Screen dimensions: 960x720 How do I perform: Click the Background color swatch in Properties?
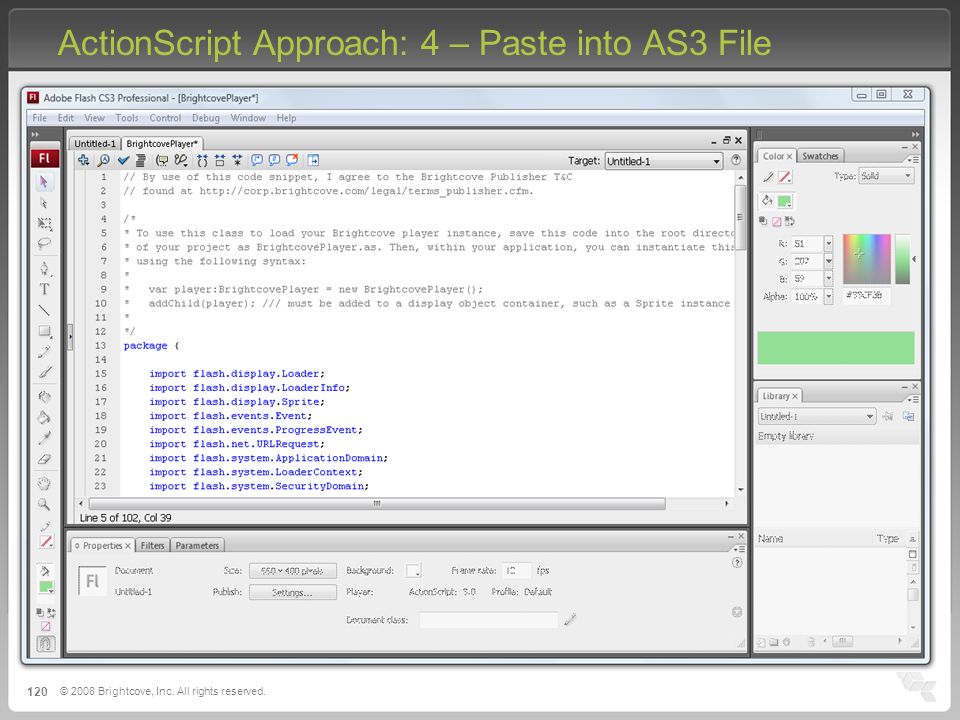click(414, 571)
